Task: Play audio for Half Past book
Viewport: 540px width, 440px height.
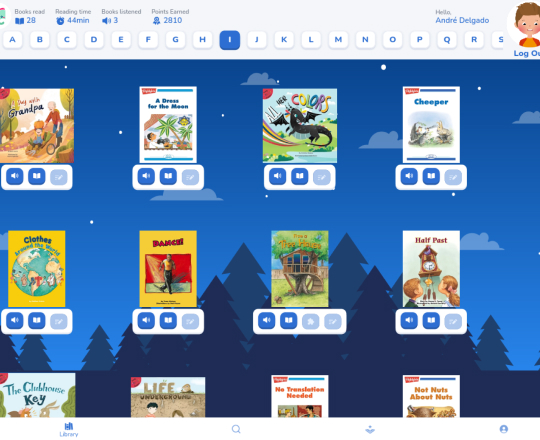Action: (409, 321)
